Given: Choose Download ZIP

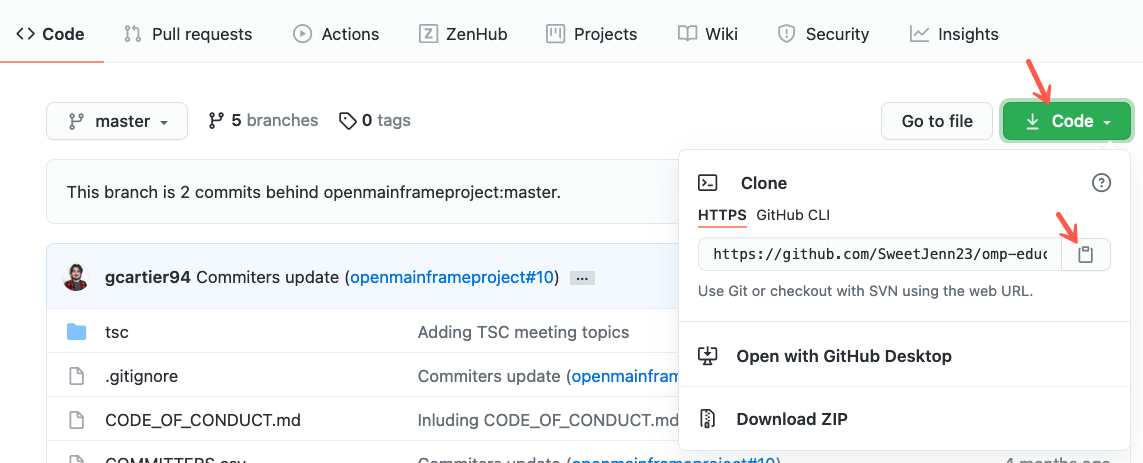Looking at the screenshot, I should pyautogui.click(x=904, y=419).
